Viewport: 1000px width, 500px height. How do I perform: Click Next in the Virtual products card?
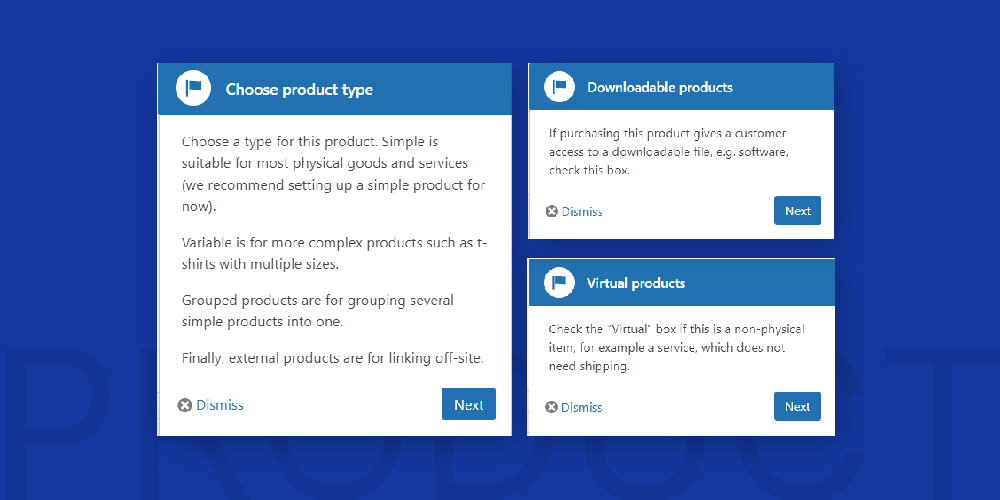(797, 406)
